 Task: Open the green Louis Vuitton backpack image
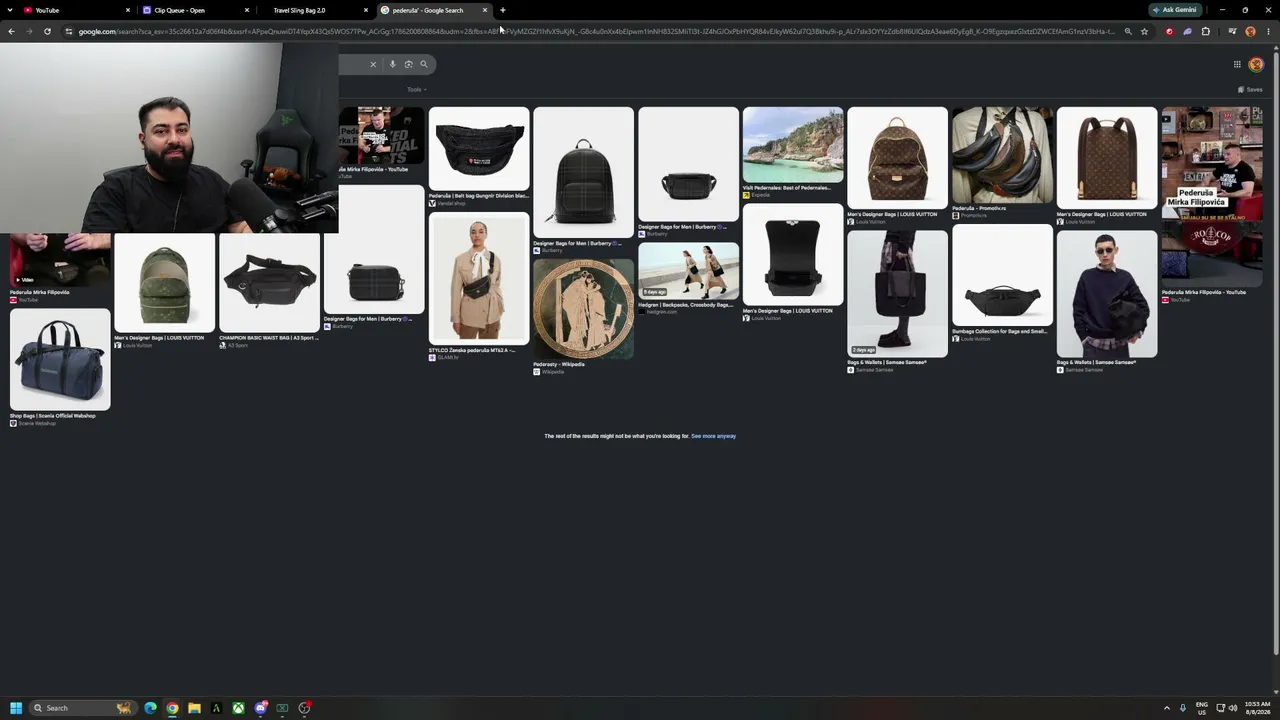coord(164,283)
